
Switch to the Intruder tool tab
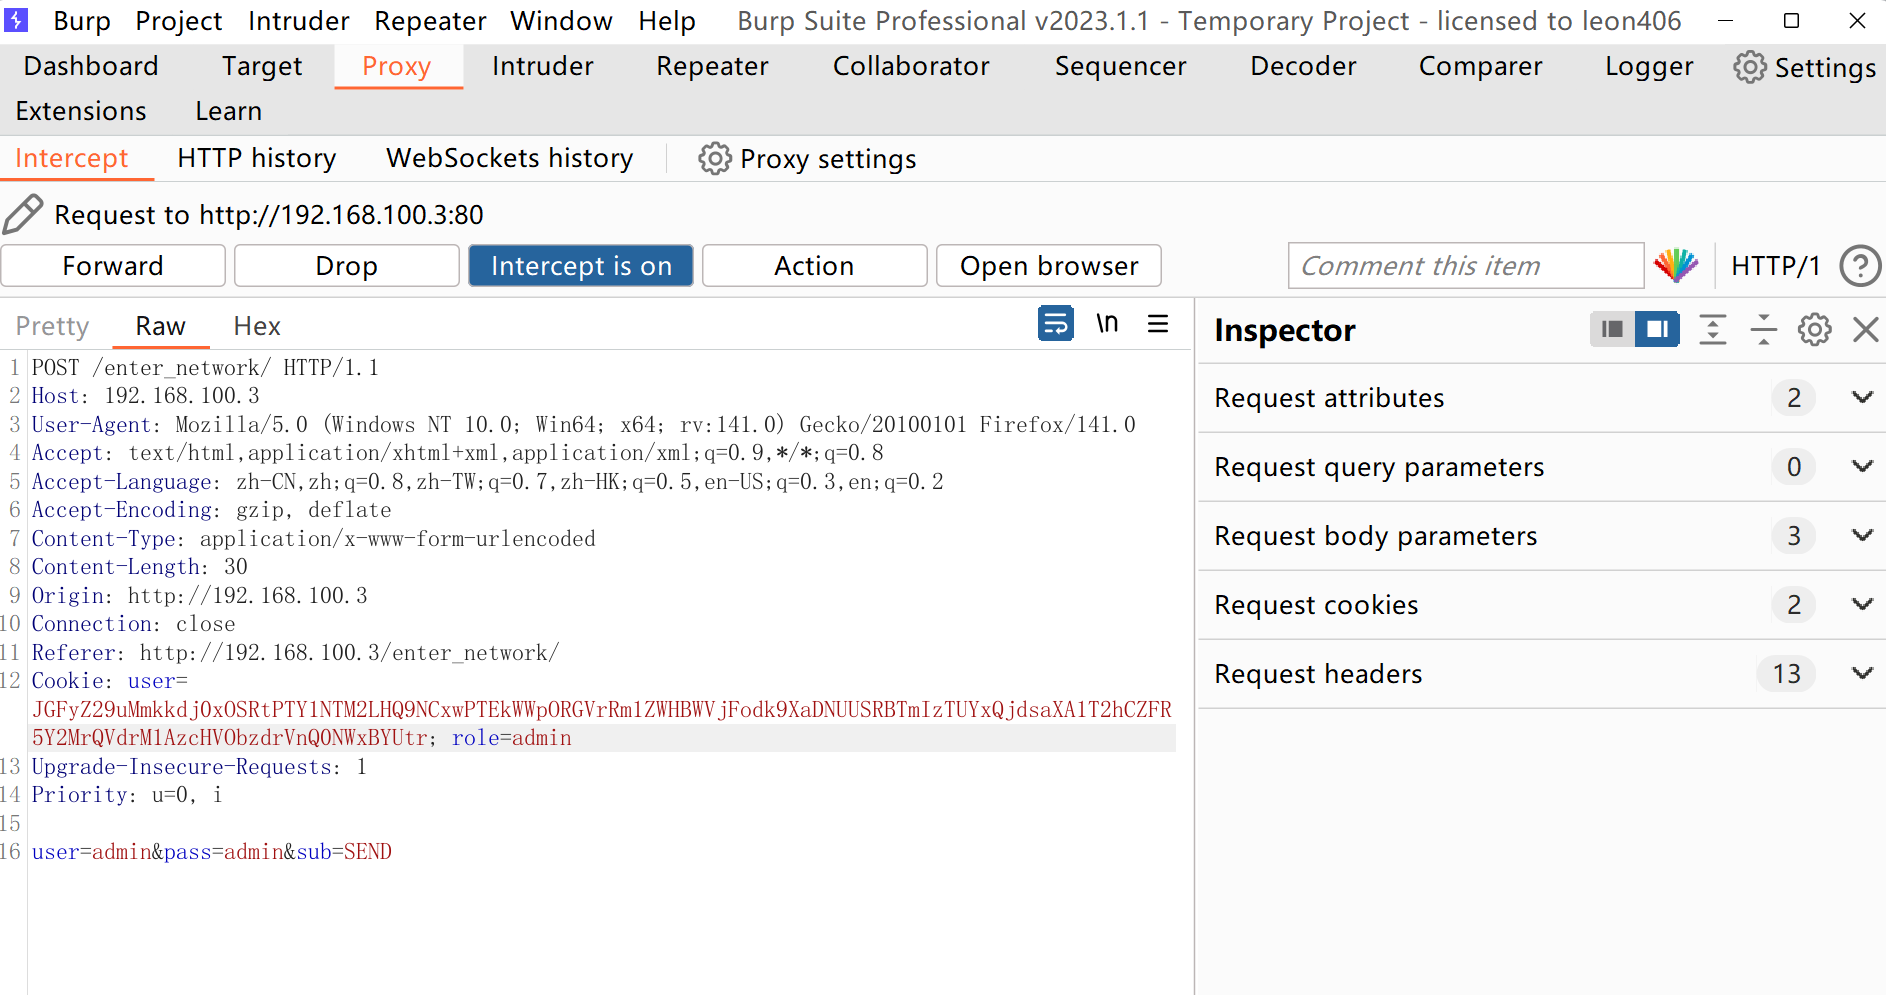pyautogui.click(x=543, y=66)
